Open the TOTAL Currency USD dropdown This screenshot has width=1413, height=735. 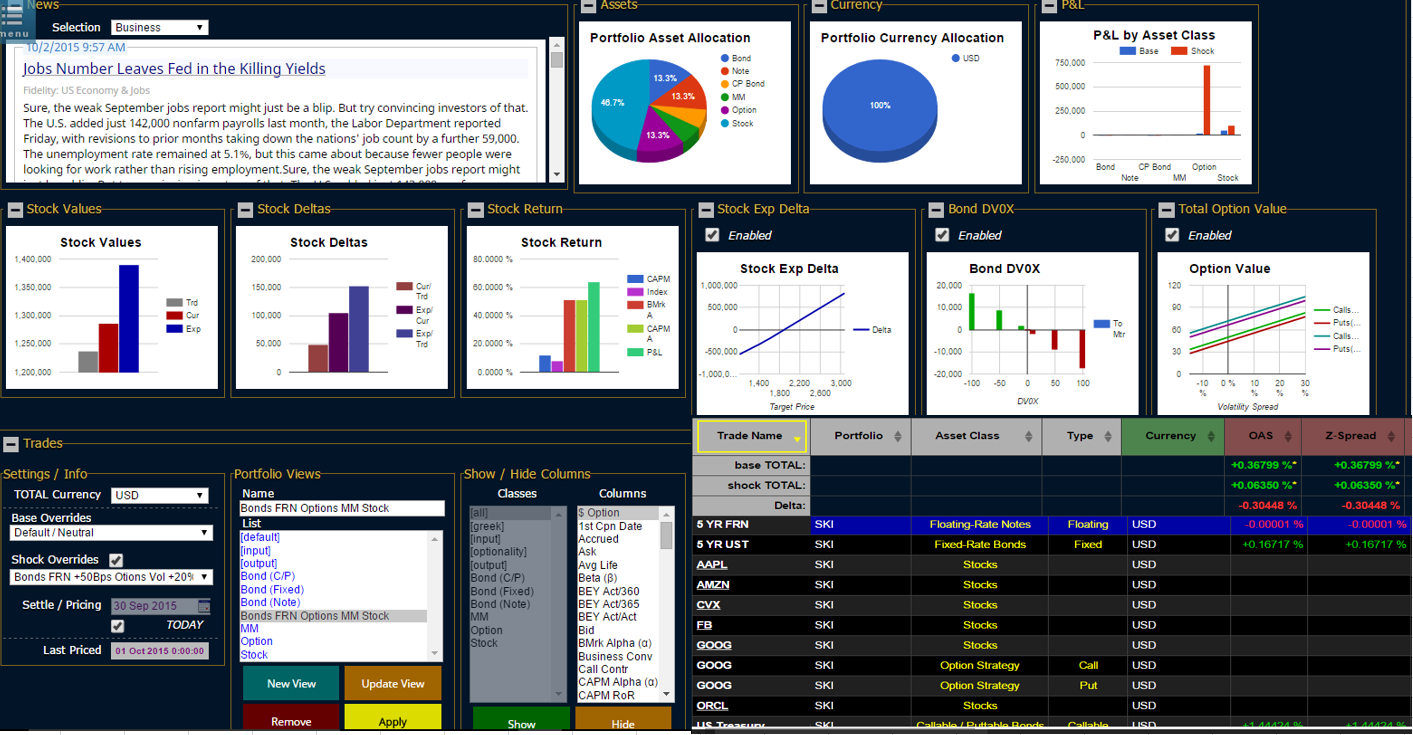tap(160, 495)
